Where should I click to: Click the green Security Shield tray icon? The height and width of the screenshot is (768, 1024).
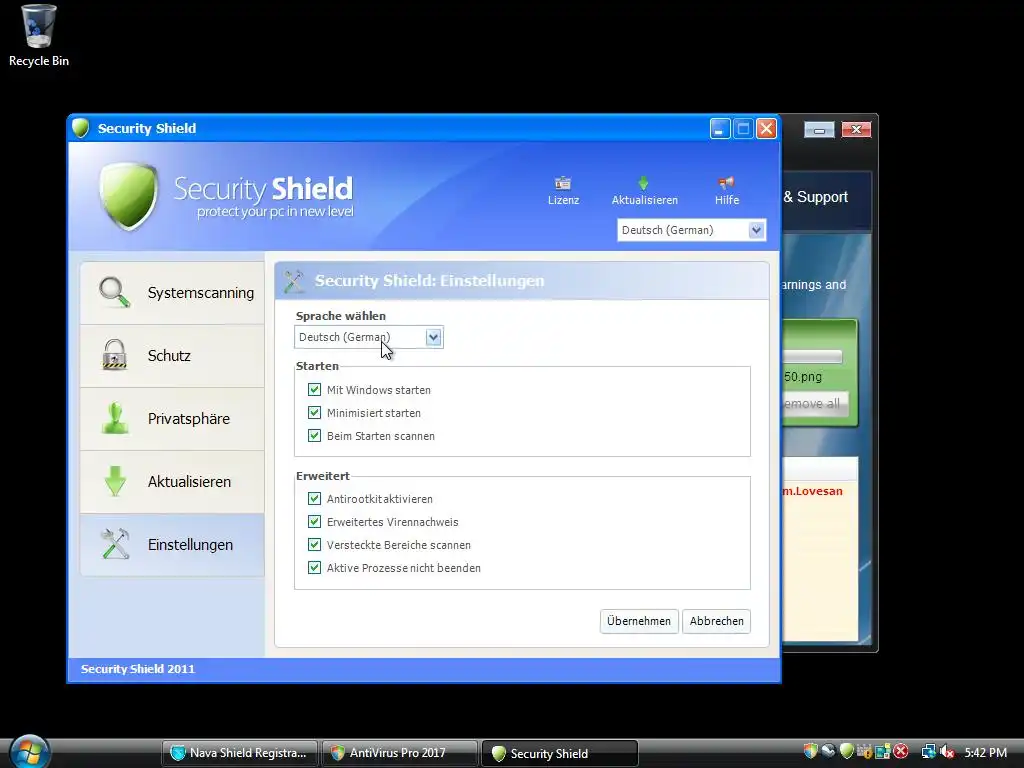point(847,752)
